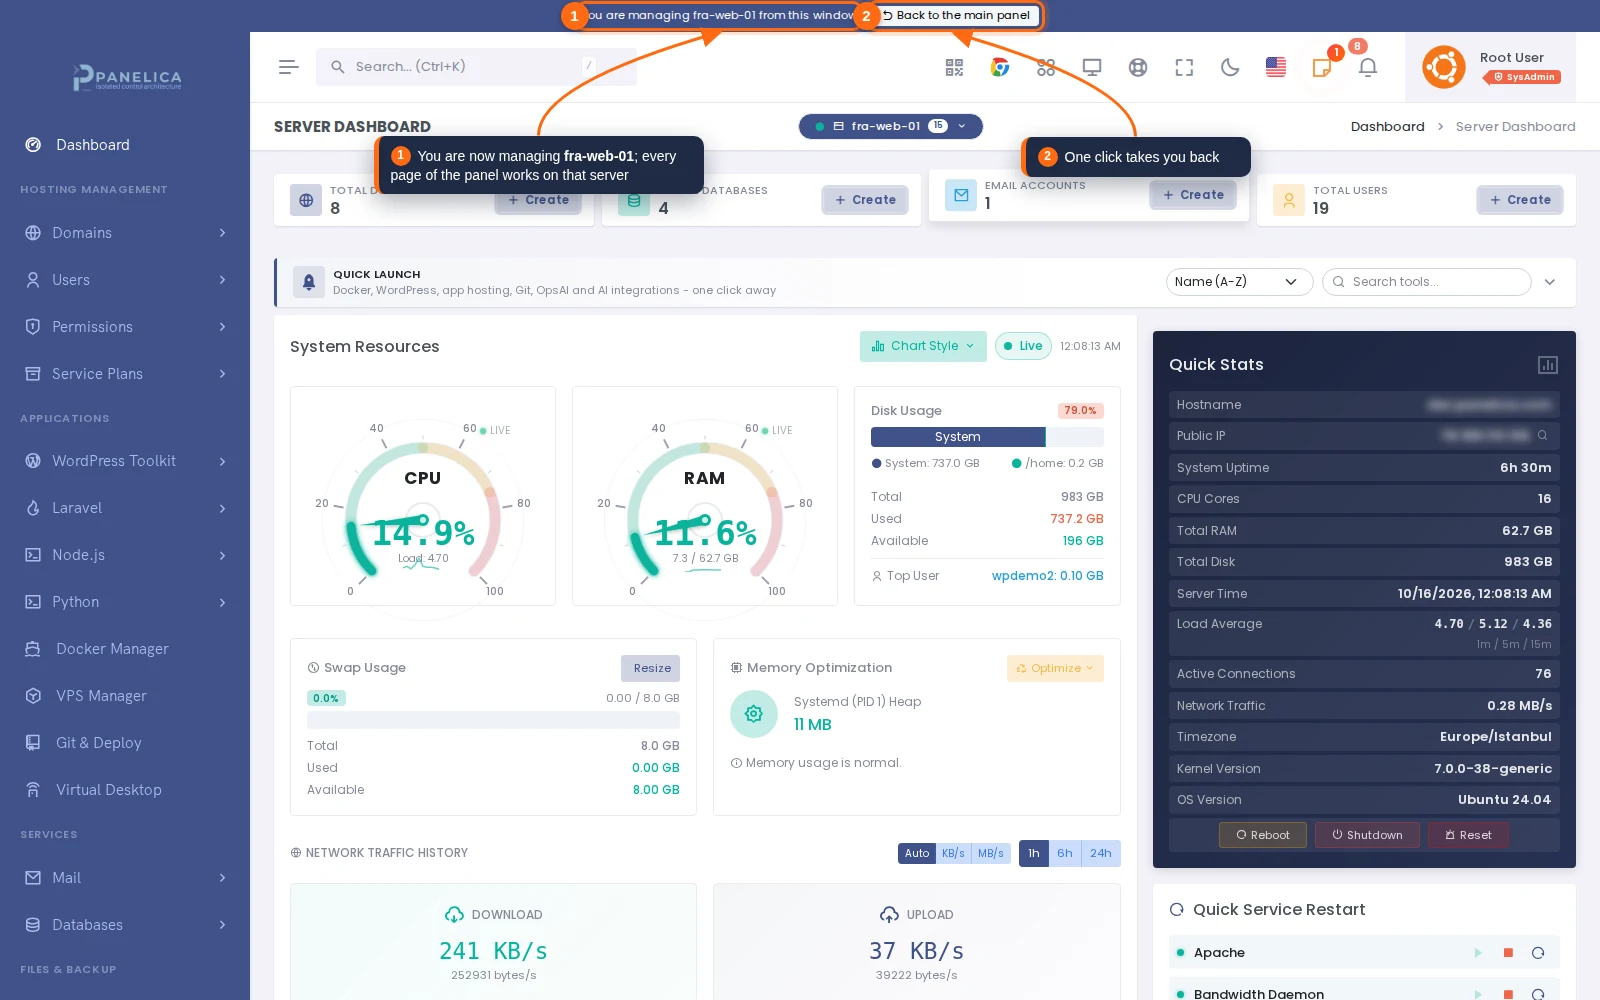Open the support lifebuoy icon
Viewport: 1600px width, 1000px height.
(1138, 67)
